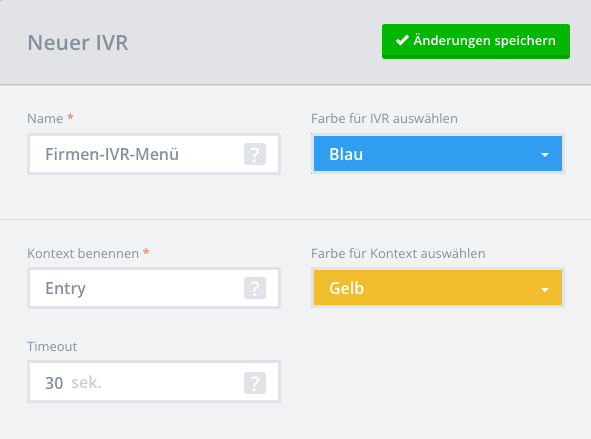
Task: Click the caret arrow on the Blau dropdown
Action: point(545,154)
